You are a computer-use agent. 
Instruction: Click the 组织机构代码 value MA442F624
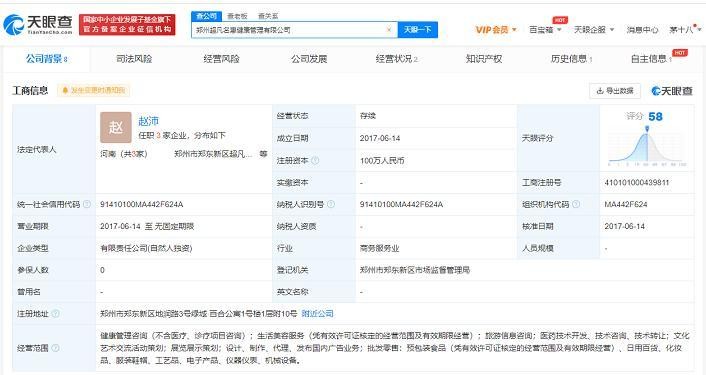(626, 204)
